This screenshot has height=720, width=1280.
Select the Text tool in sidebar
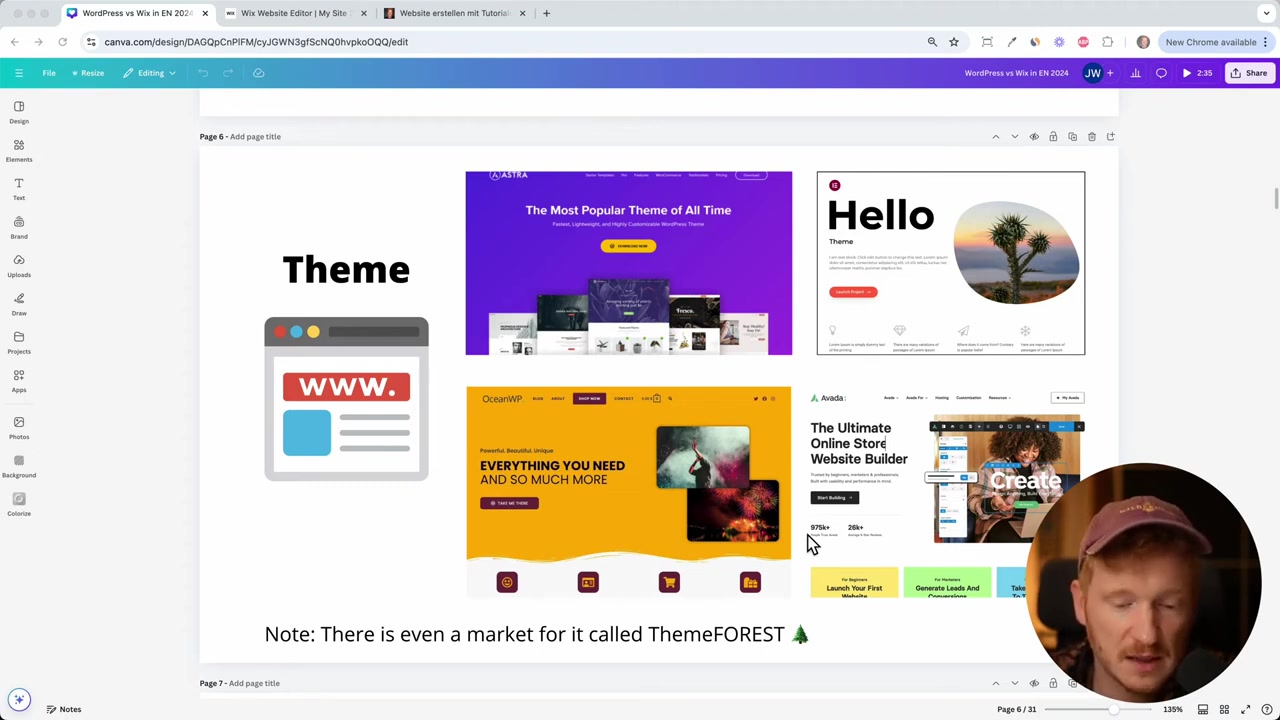[x=19, y=189]
